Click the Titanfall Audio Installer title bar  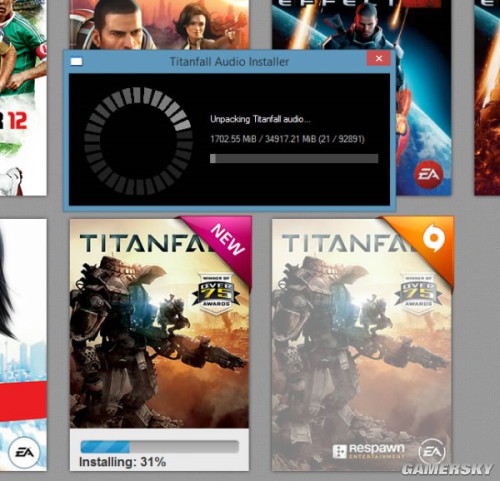[x=229, y=61]
